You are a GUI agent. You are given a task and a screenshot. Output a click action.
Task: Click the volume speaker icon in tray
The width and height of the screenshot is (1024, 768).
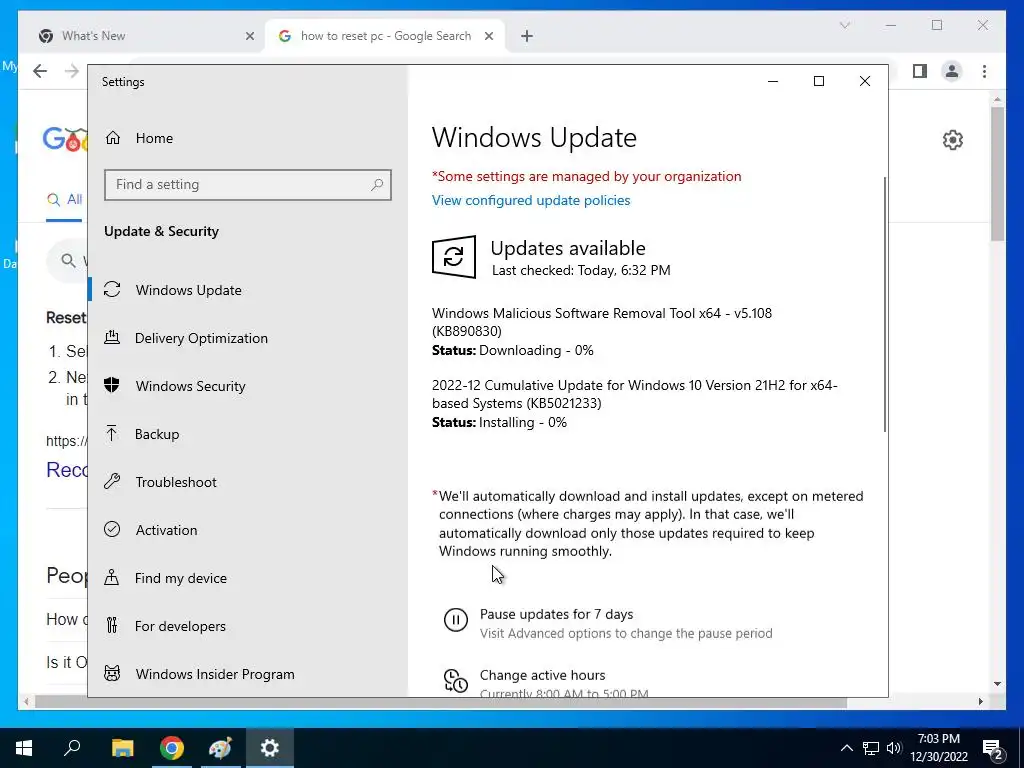(894, 748)
